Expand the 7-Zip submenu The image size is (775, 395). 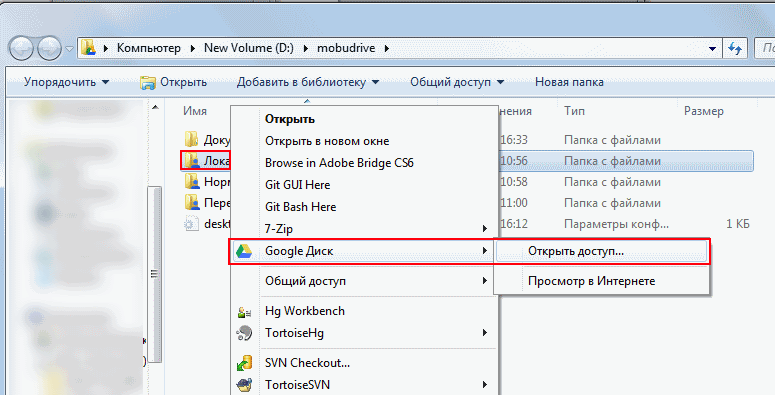365,229
